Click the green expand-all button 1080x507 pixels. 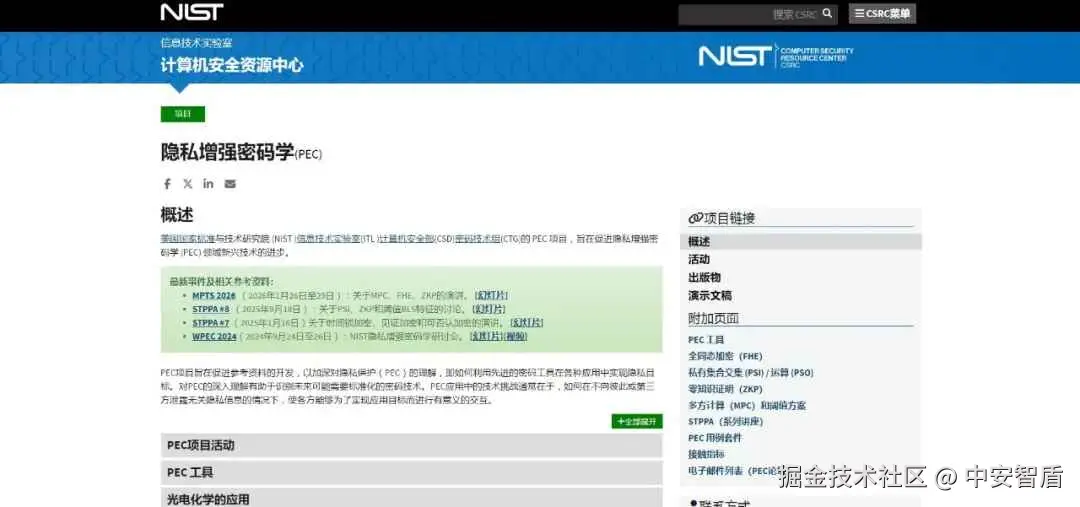[636, 422]
